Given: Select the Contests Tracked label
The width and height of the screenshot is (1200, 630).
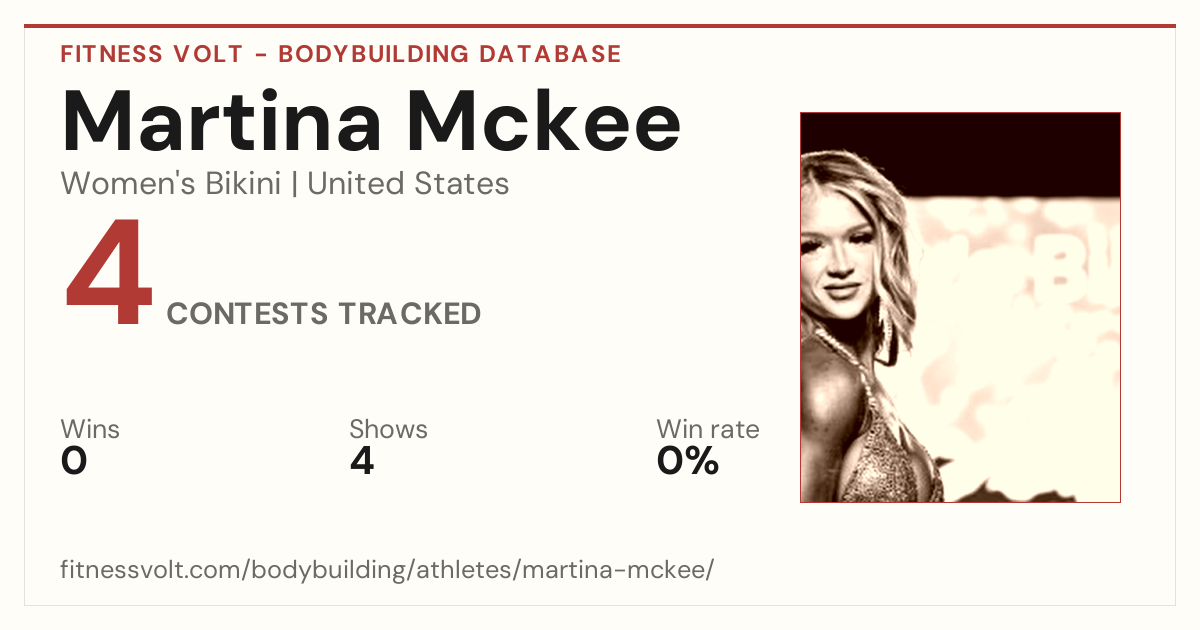Looking at the screenshot, I should click(x=324, y=314).
